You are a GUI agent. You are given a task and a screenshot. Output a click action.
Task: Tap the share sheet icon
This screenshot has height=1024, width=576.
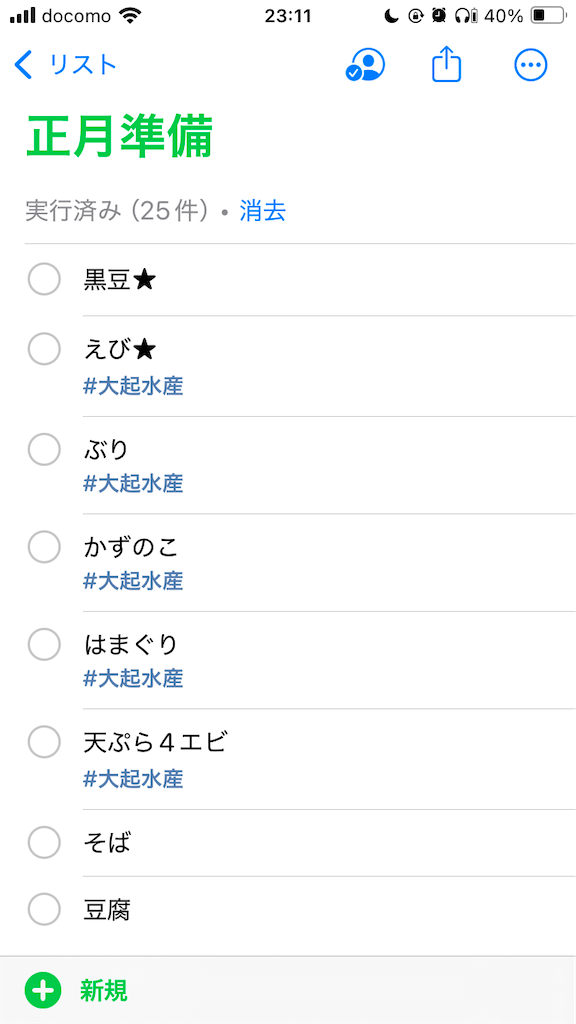[x=447, y=65]
